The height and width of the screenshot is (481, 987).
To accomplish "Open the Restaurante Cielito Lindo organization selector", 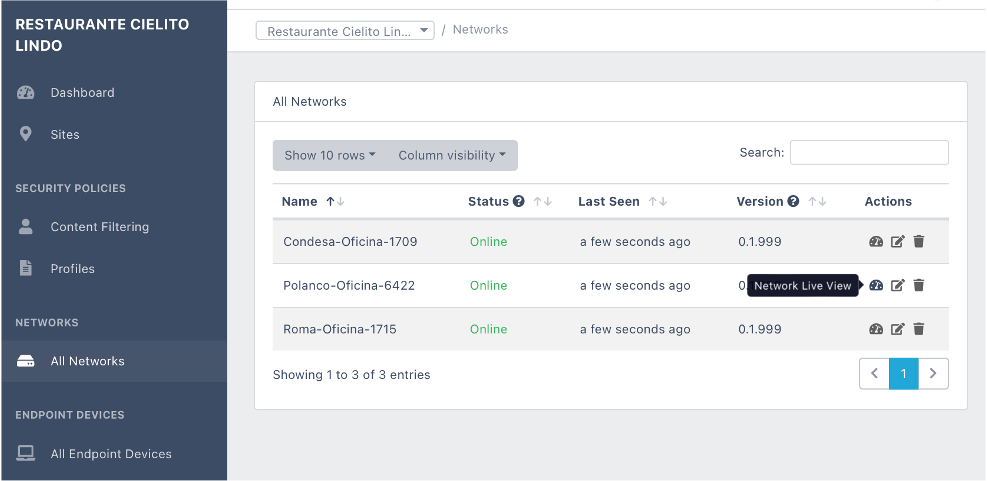I will tap(345, 30).
